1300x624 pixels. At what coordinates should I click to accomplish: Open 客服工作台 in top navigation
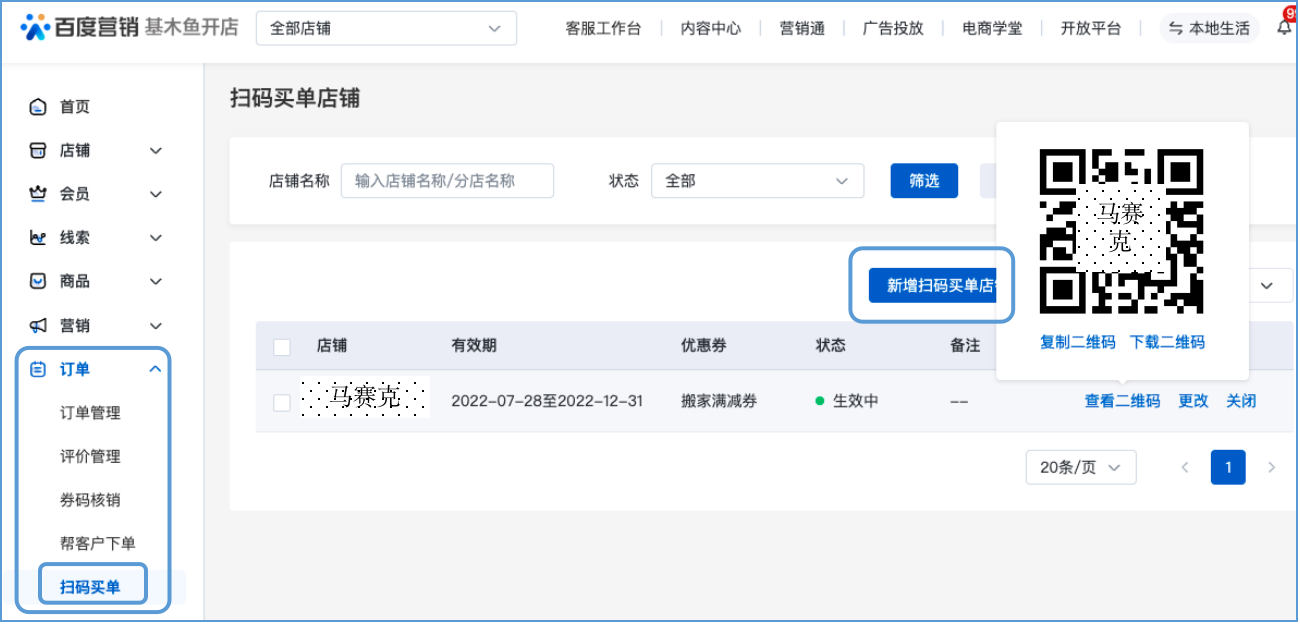click(603, 28)
